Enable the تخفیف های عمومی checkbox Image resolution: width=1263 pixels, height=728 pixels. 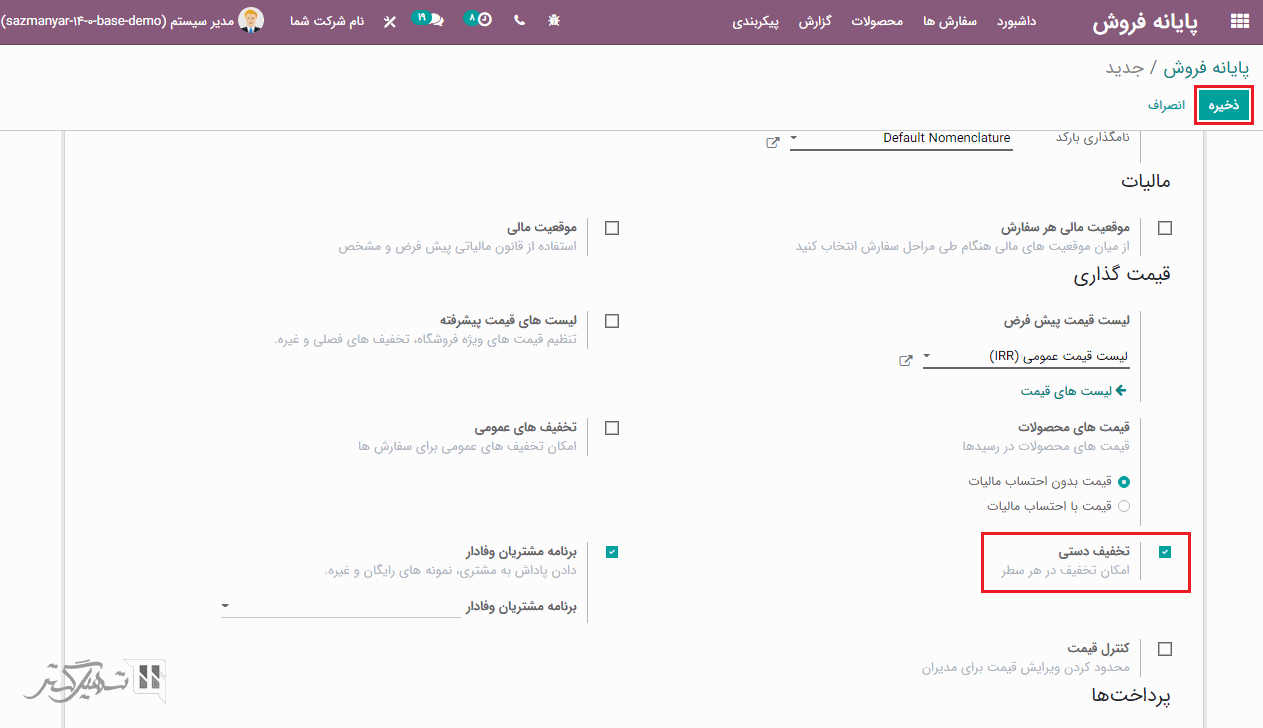pos(612,428)
